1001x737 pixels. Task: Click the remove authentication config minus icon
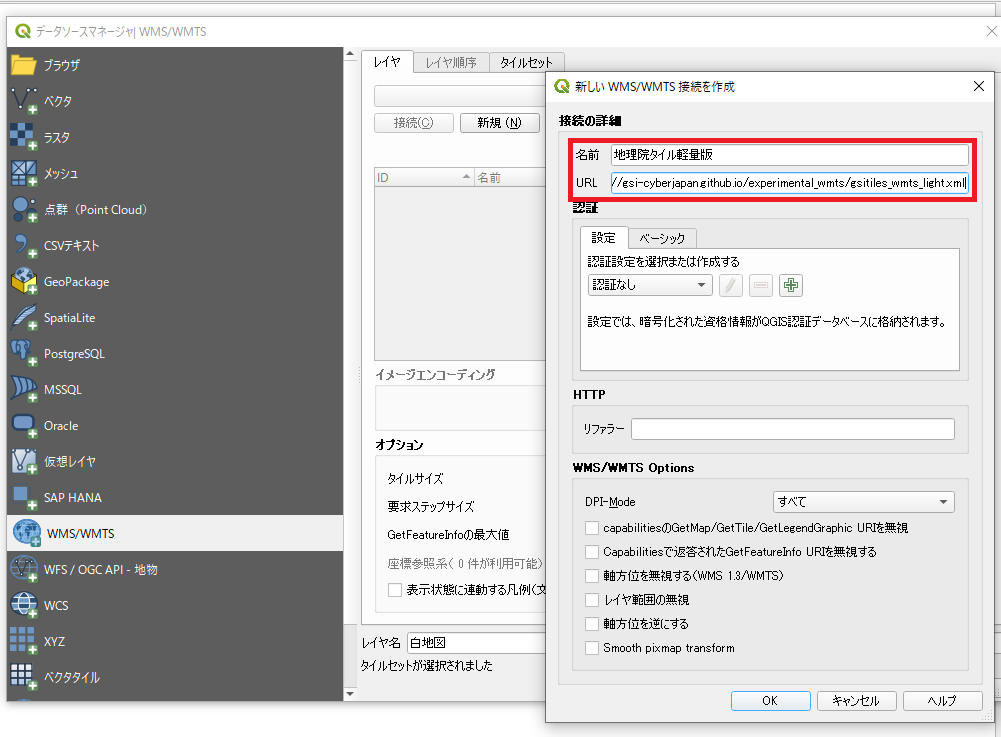point(760,285)
